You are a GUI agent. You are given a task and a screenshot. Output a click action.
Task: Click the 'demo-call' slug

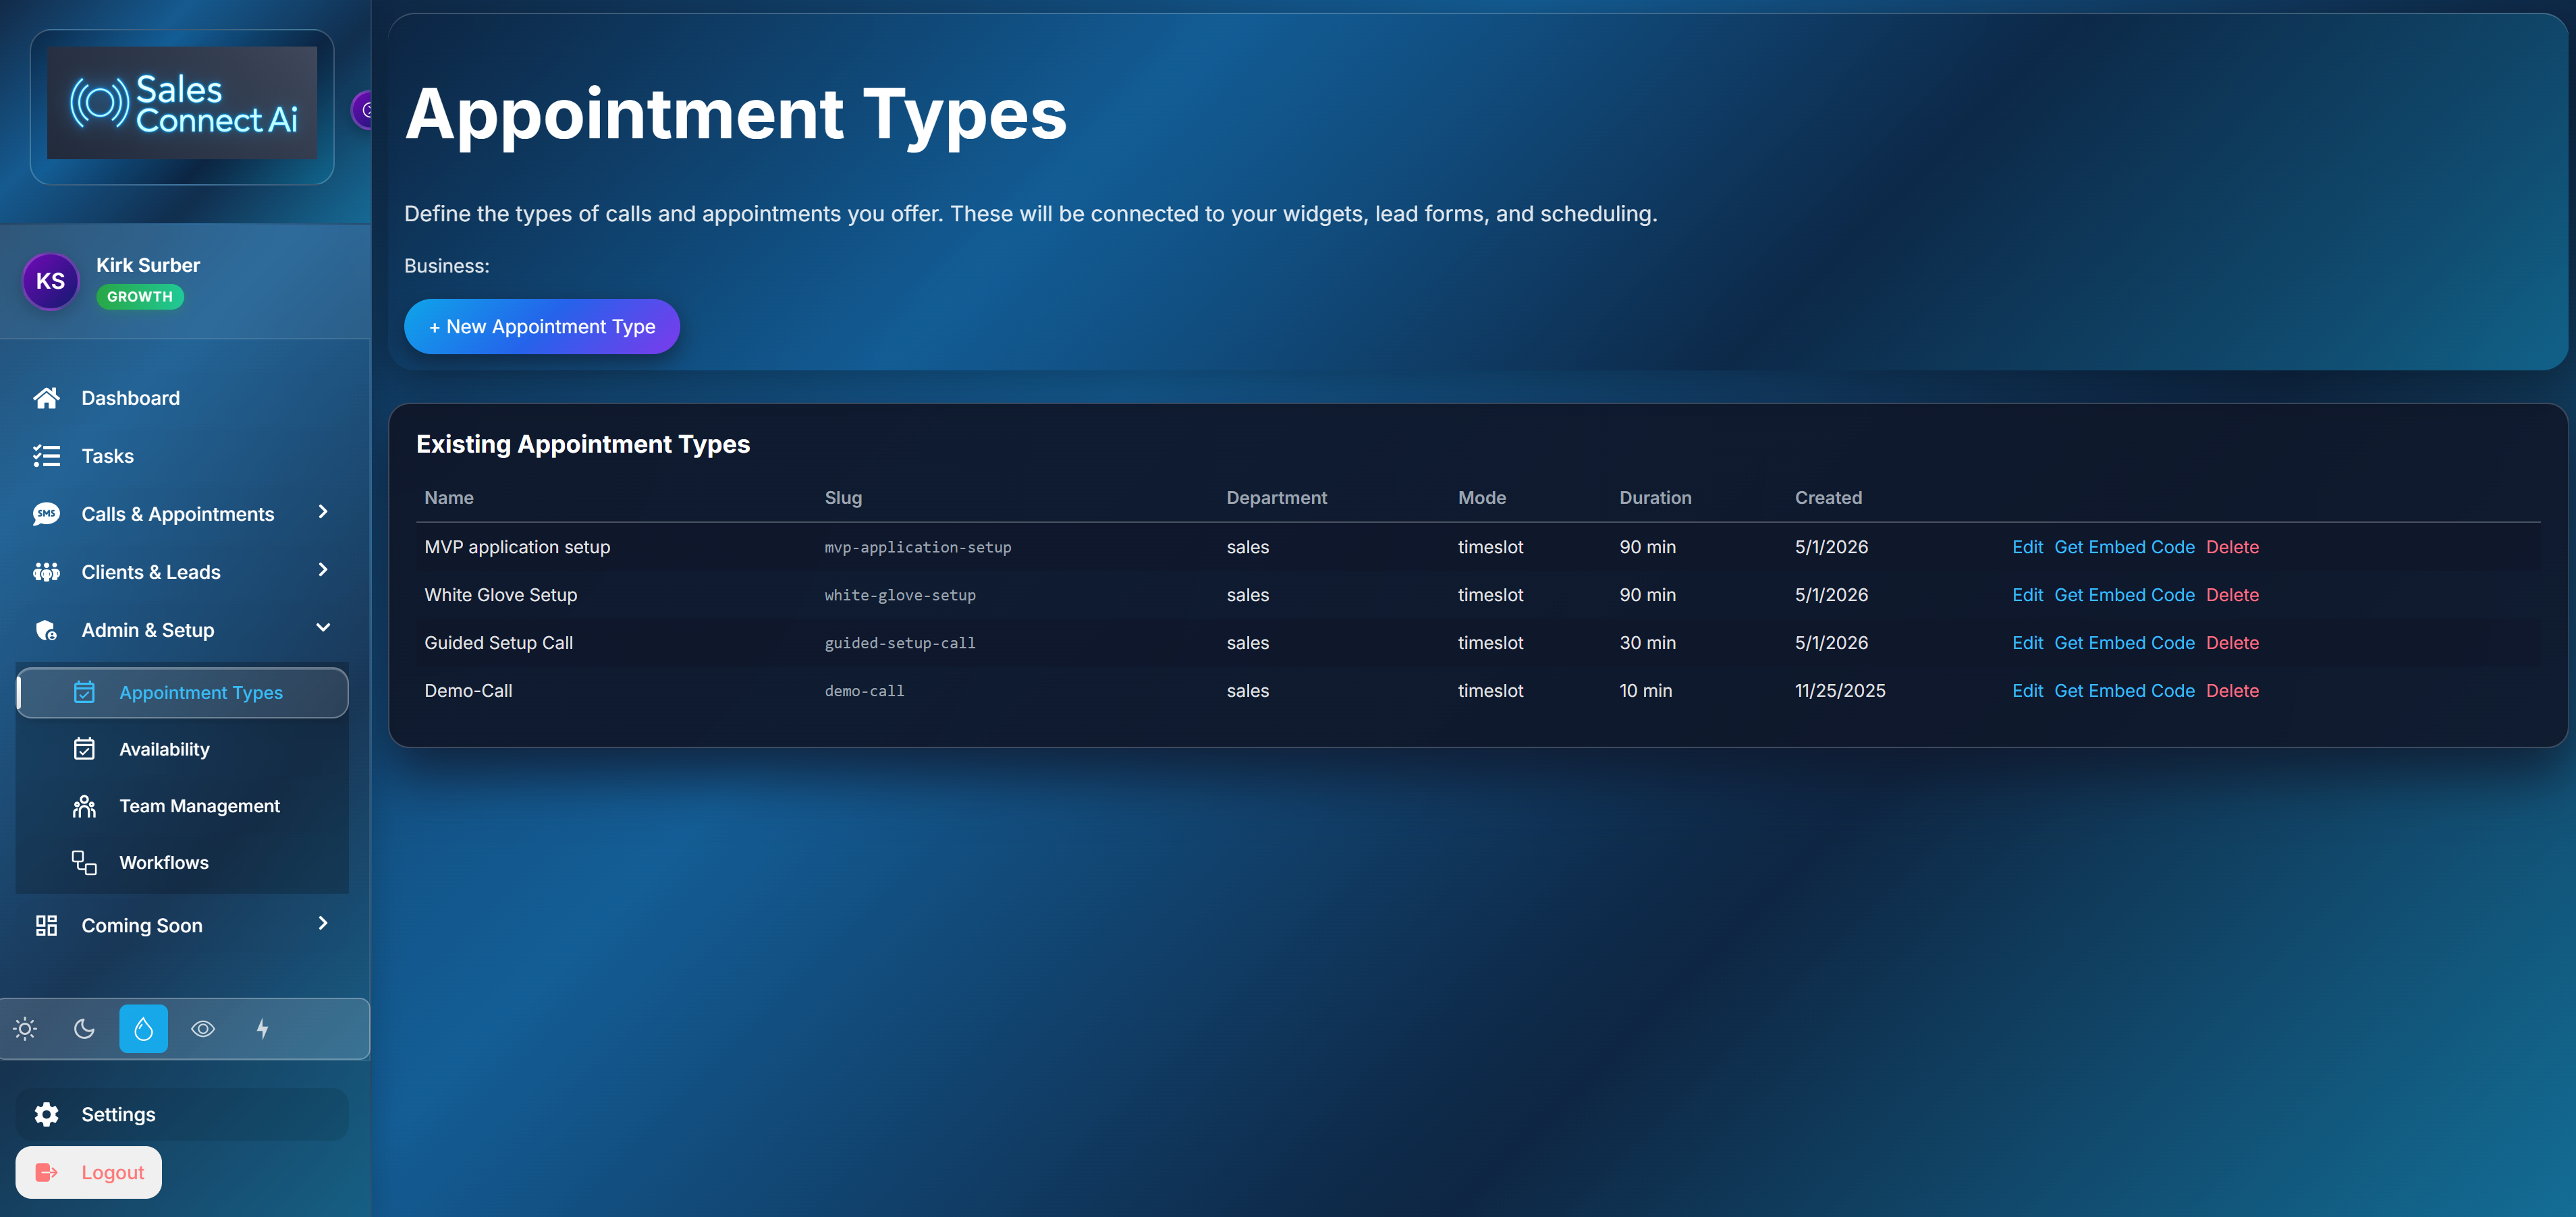864,691
